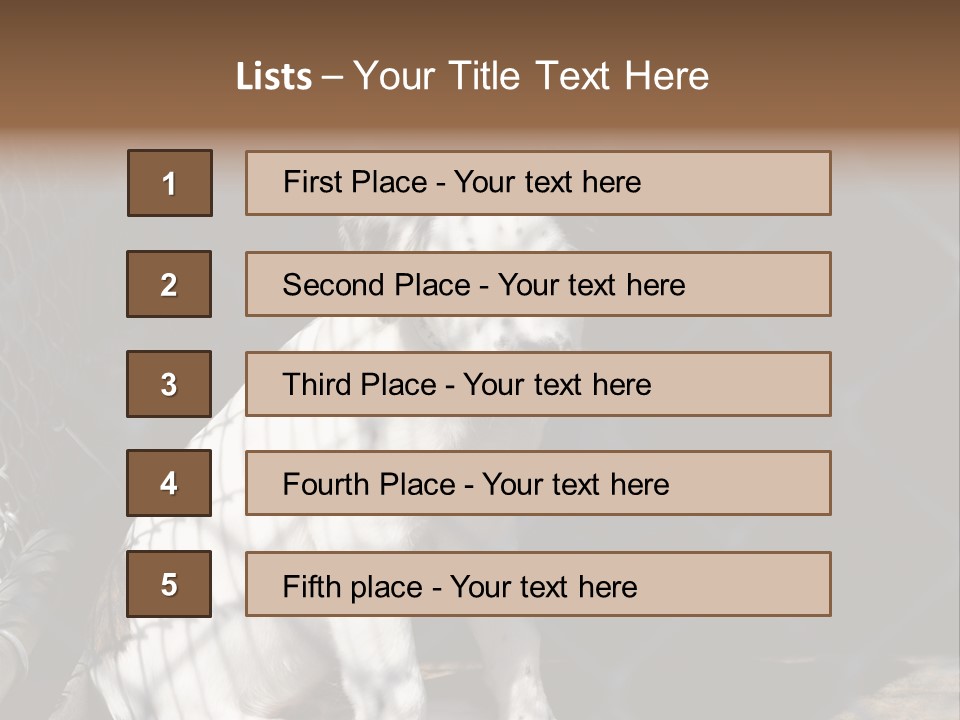Click the number 5 box

tap(169, 584)
